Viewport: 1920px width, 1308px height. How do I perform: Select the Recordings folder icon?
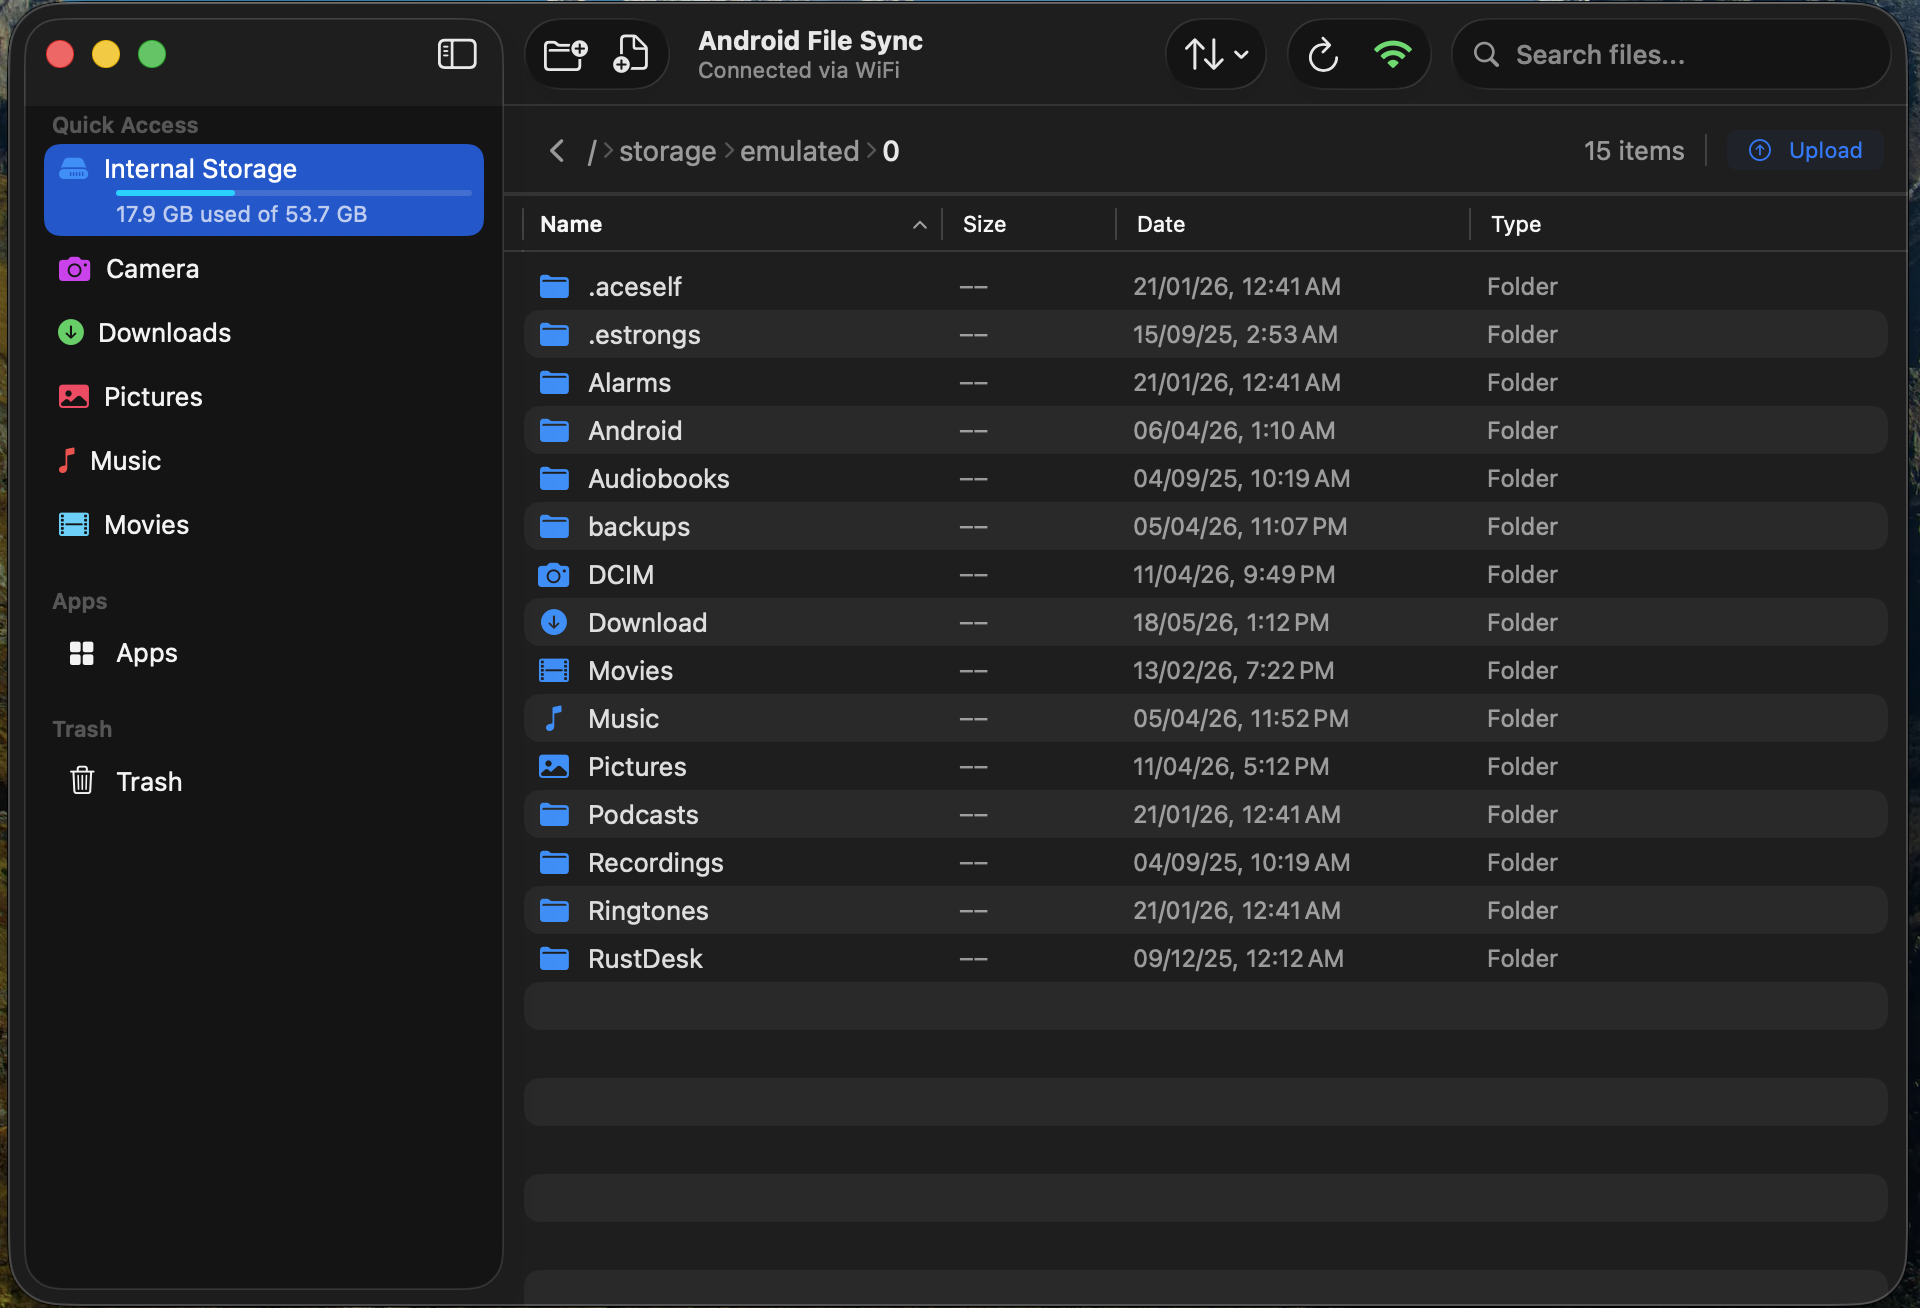pyautogui.click(x=554, y=863)
